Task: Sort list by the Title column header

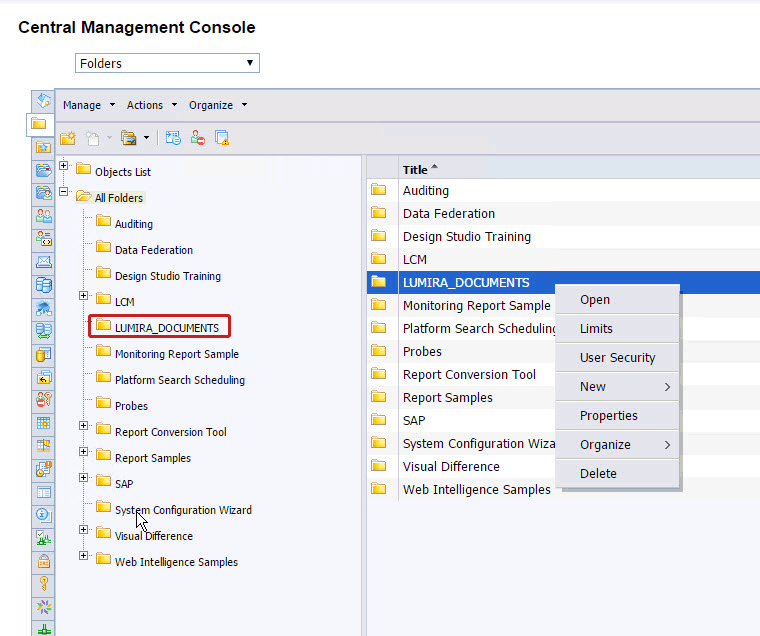Action: pos(415,170)
